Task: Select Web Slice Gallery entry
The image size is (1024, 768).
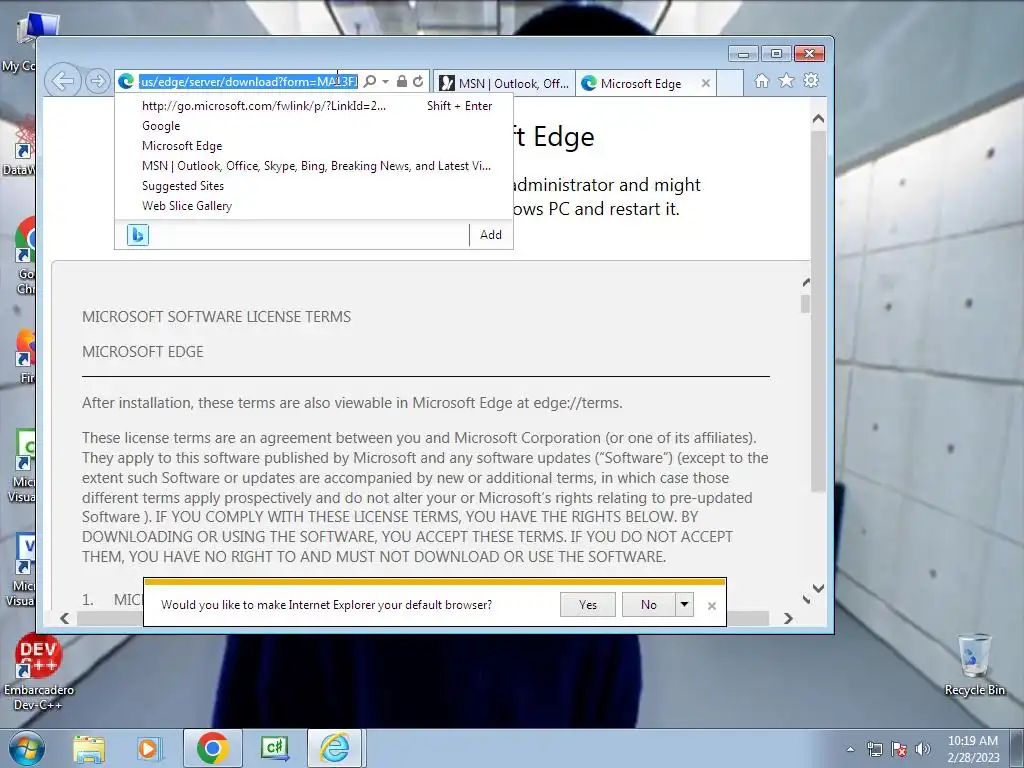Action: click(313, 206)
